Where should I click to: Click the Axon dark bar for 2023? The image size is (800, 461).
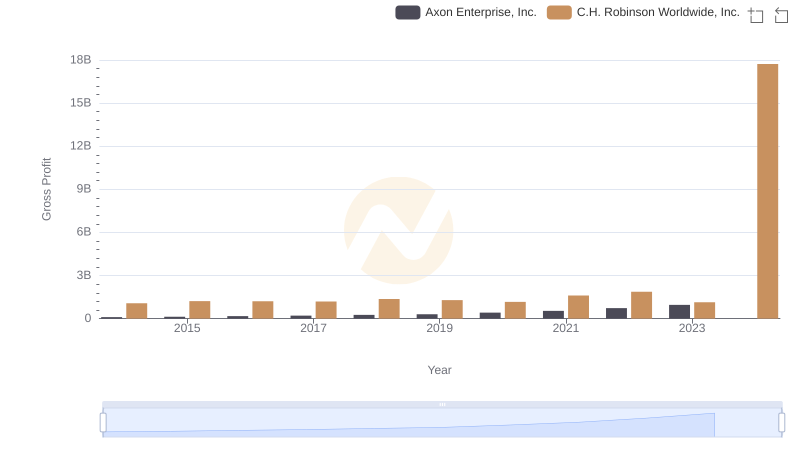pos(680,312)
